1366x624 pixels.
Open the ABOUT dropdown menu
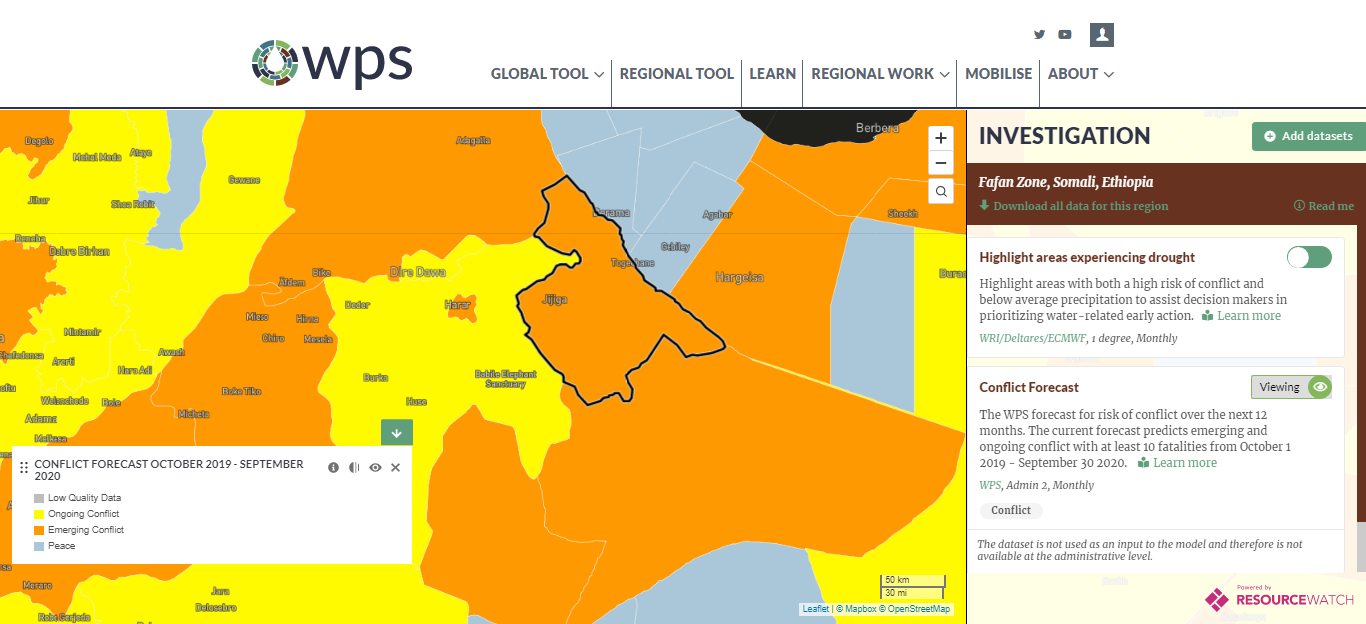click(1080, 73)
